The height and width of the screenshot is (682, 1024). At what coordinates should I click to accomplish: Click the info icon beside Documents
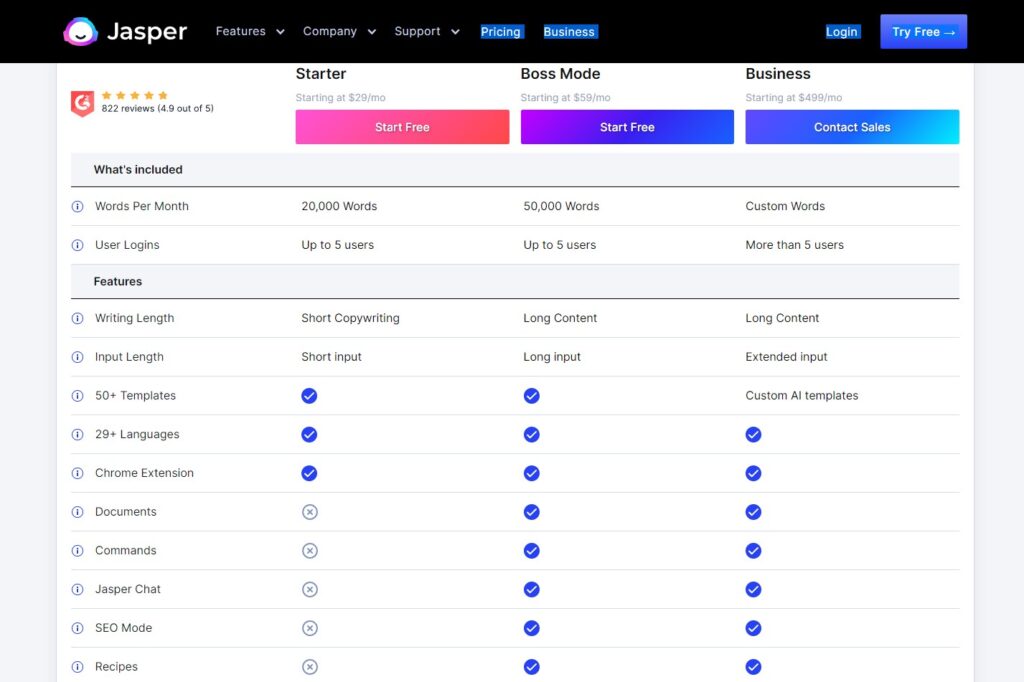(78, 512)
